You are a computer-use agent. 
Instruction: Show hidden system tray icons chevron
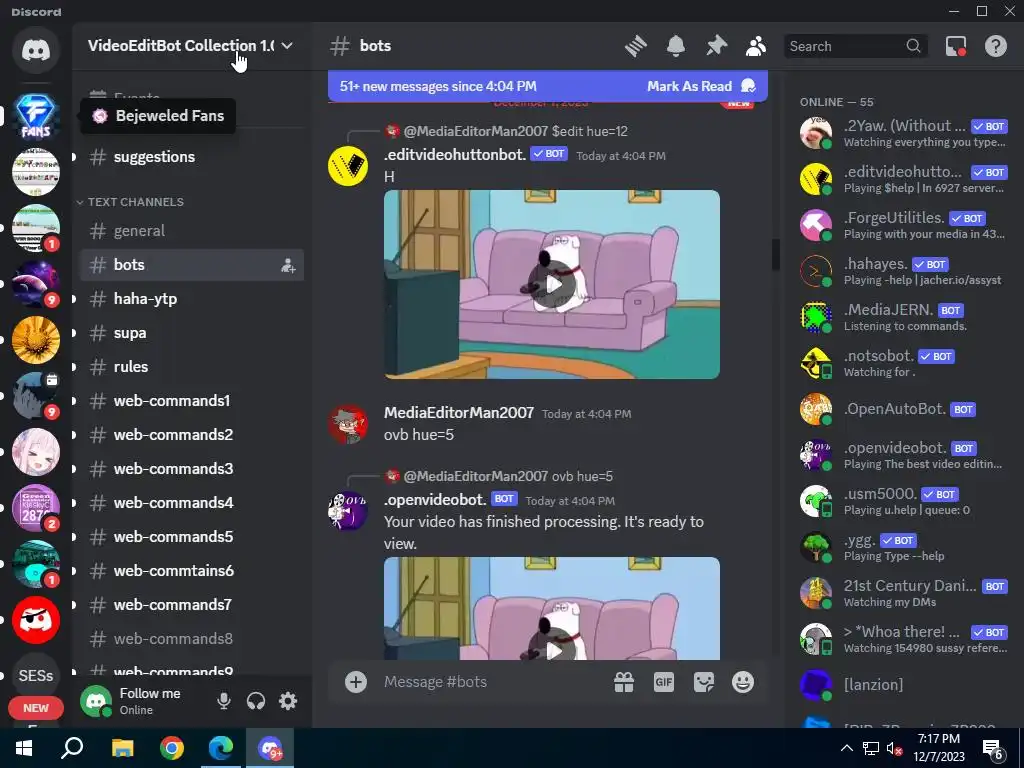(846, 748)
